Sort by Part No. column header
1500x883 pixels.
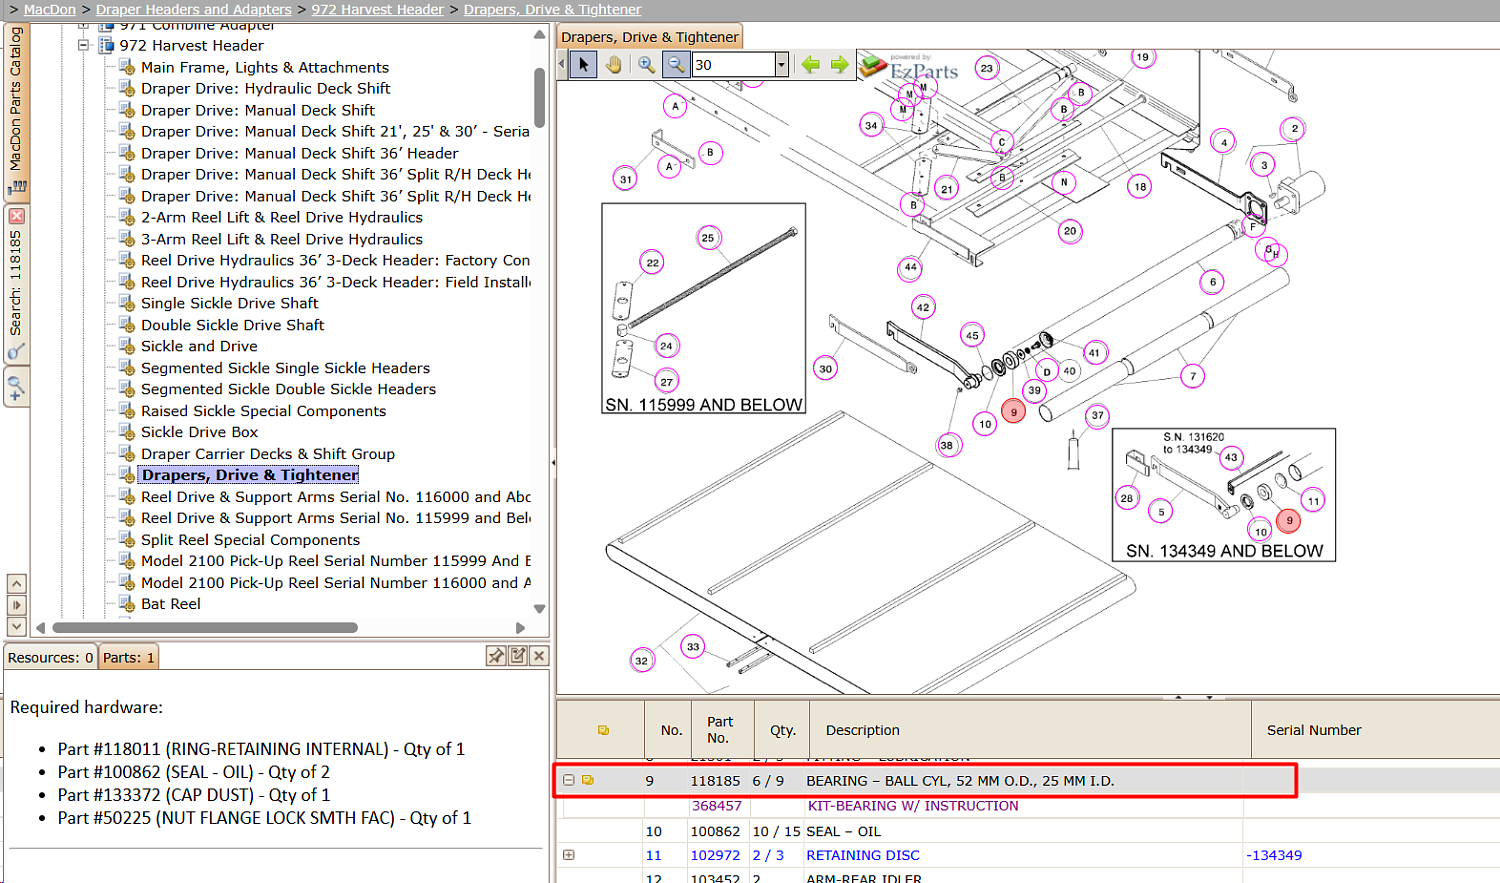point(719,730)
